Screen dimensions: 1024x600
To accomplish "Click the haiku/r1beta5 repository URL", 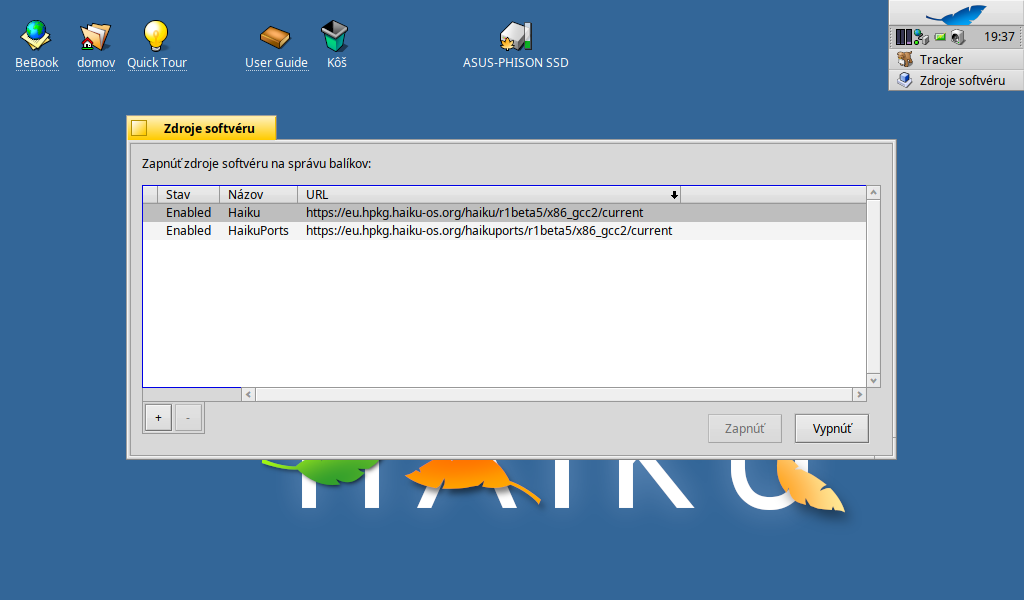I will (474, 213).
